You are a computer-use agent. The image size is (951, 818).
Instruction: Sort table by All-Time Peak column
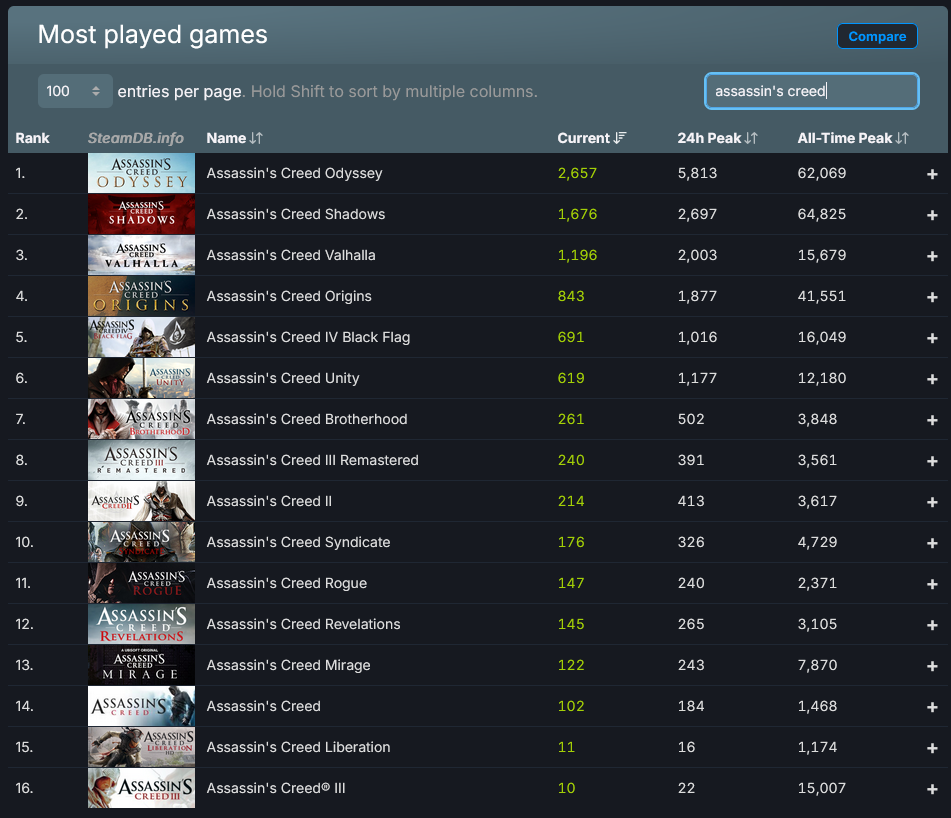click(853, 138)
